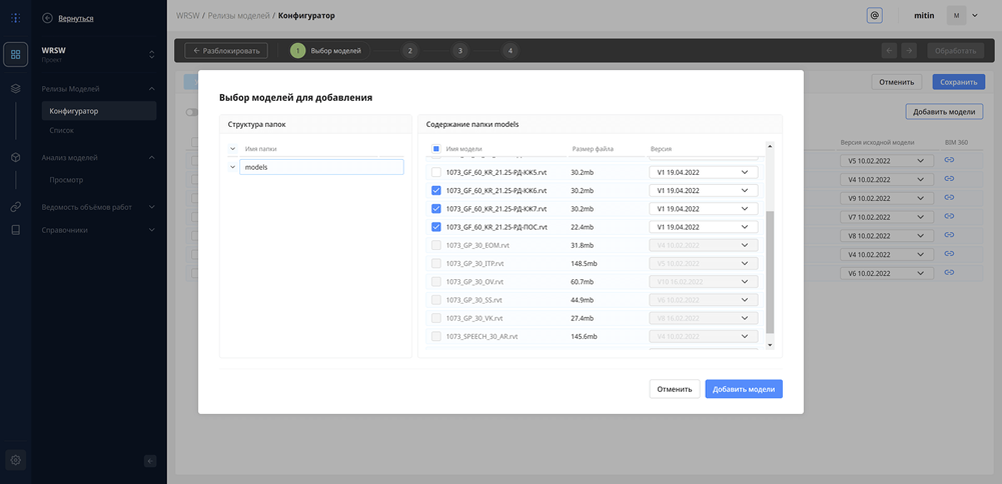This screenshot has width=1002, height=484.
Task: Expand the models folder chevron
Action: tap(231, 168)
